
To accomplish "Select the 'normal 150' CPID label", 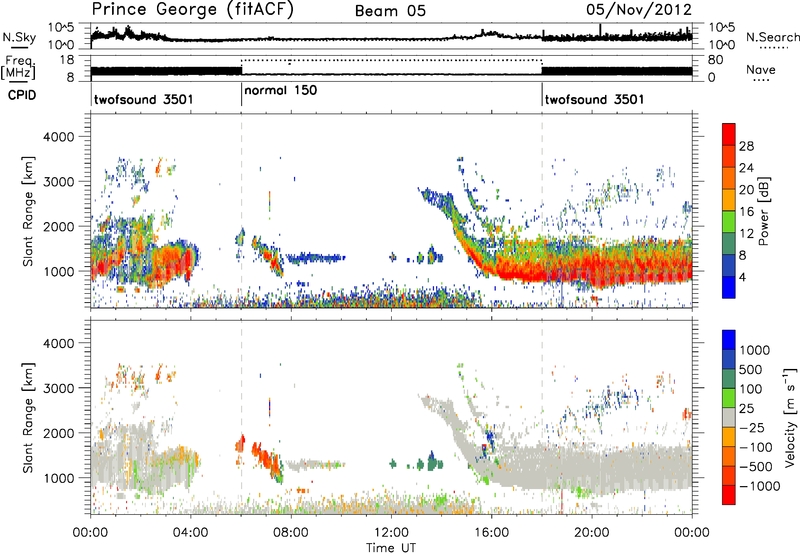I will pyautogui.click(x=281, y=90).
